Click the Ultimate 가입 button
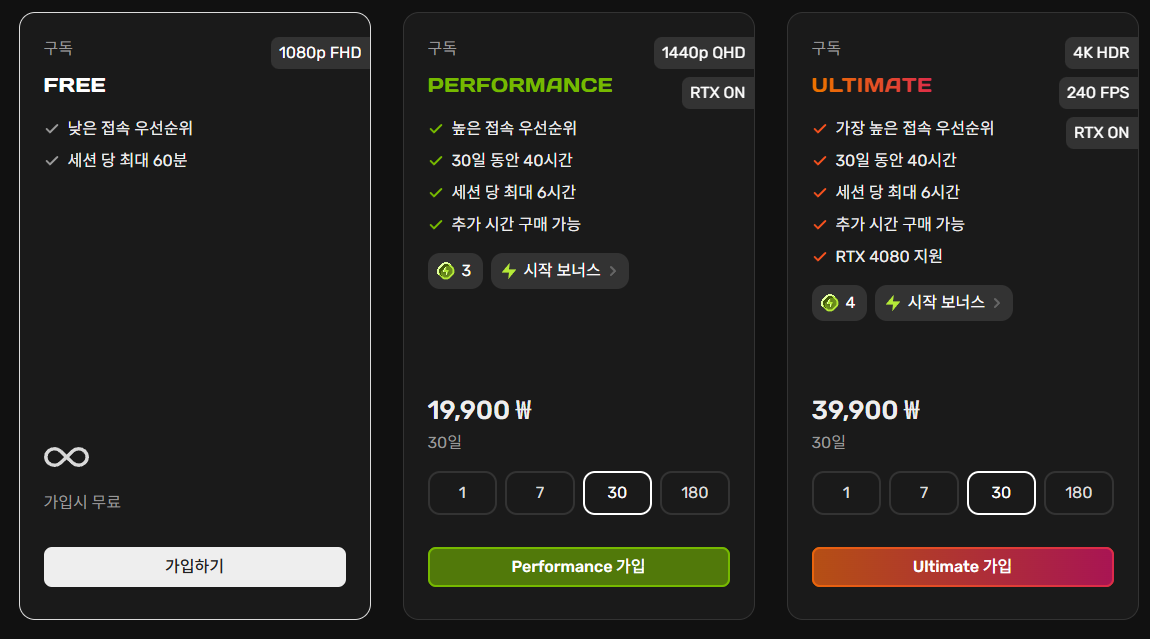 [x=962, y=567]
